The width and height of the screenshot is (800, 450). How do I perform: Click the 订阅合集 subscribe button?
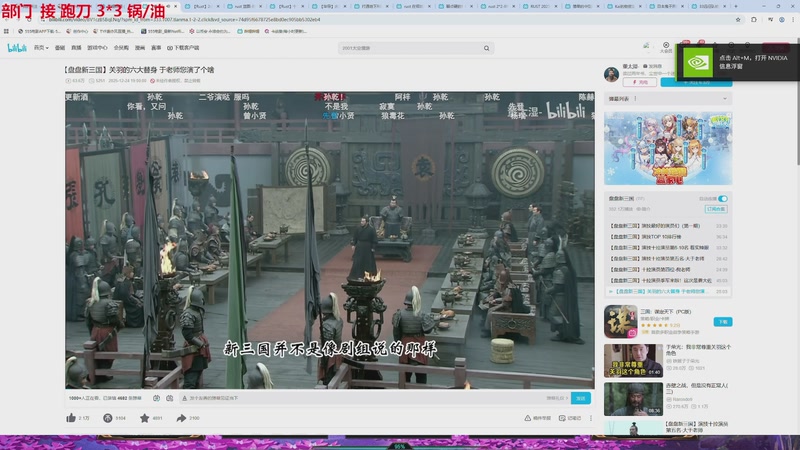tap(716, 209)
